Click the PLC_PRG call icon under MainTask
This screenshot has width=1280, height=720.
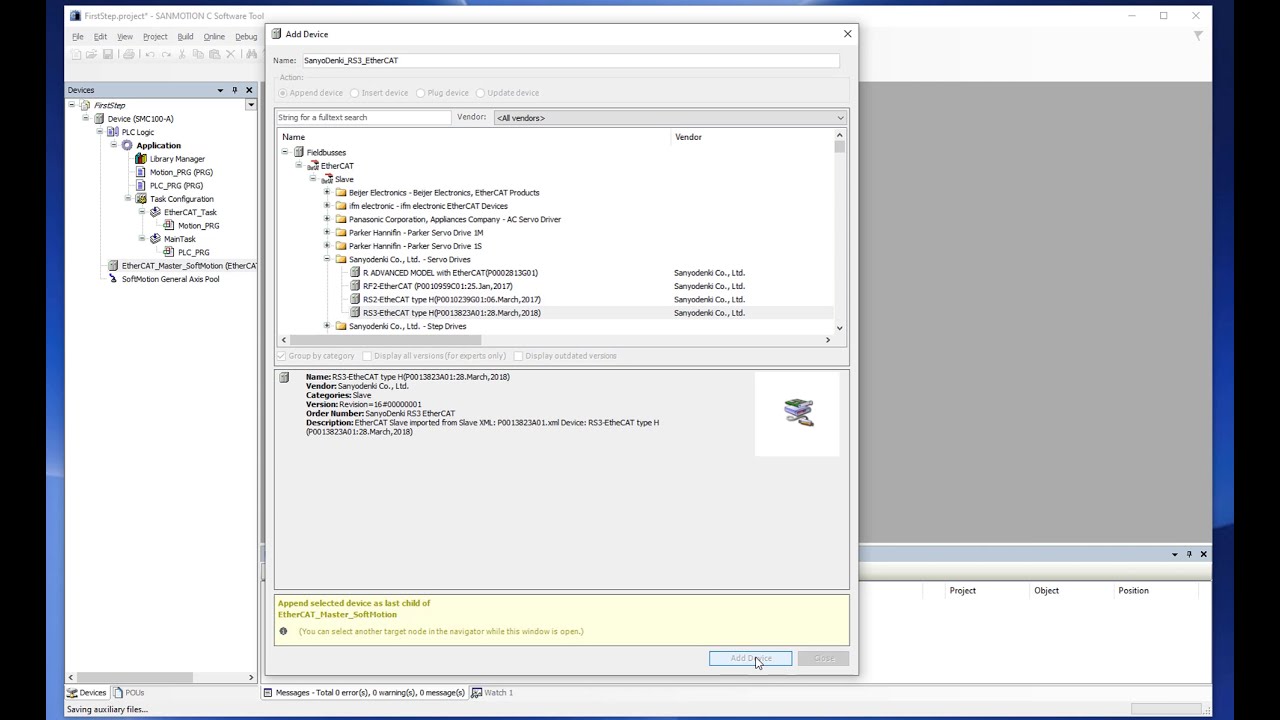click(169, 252)
